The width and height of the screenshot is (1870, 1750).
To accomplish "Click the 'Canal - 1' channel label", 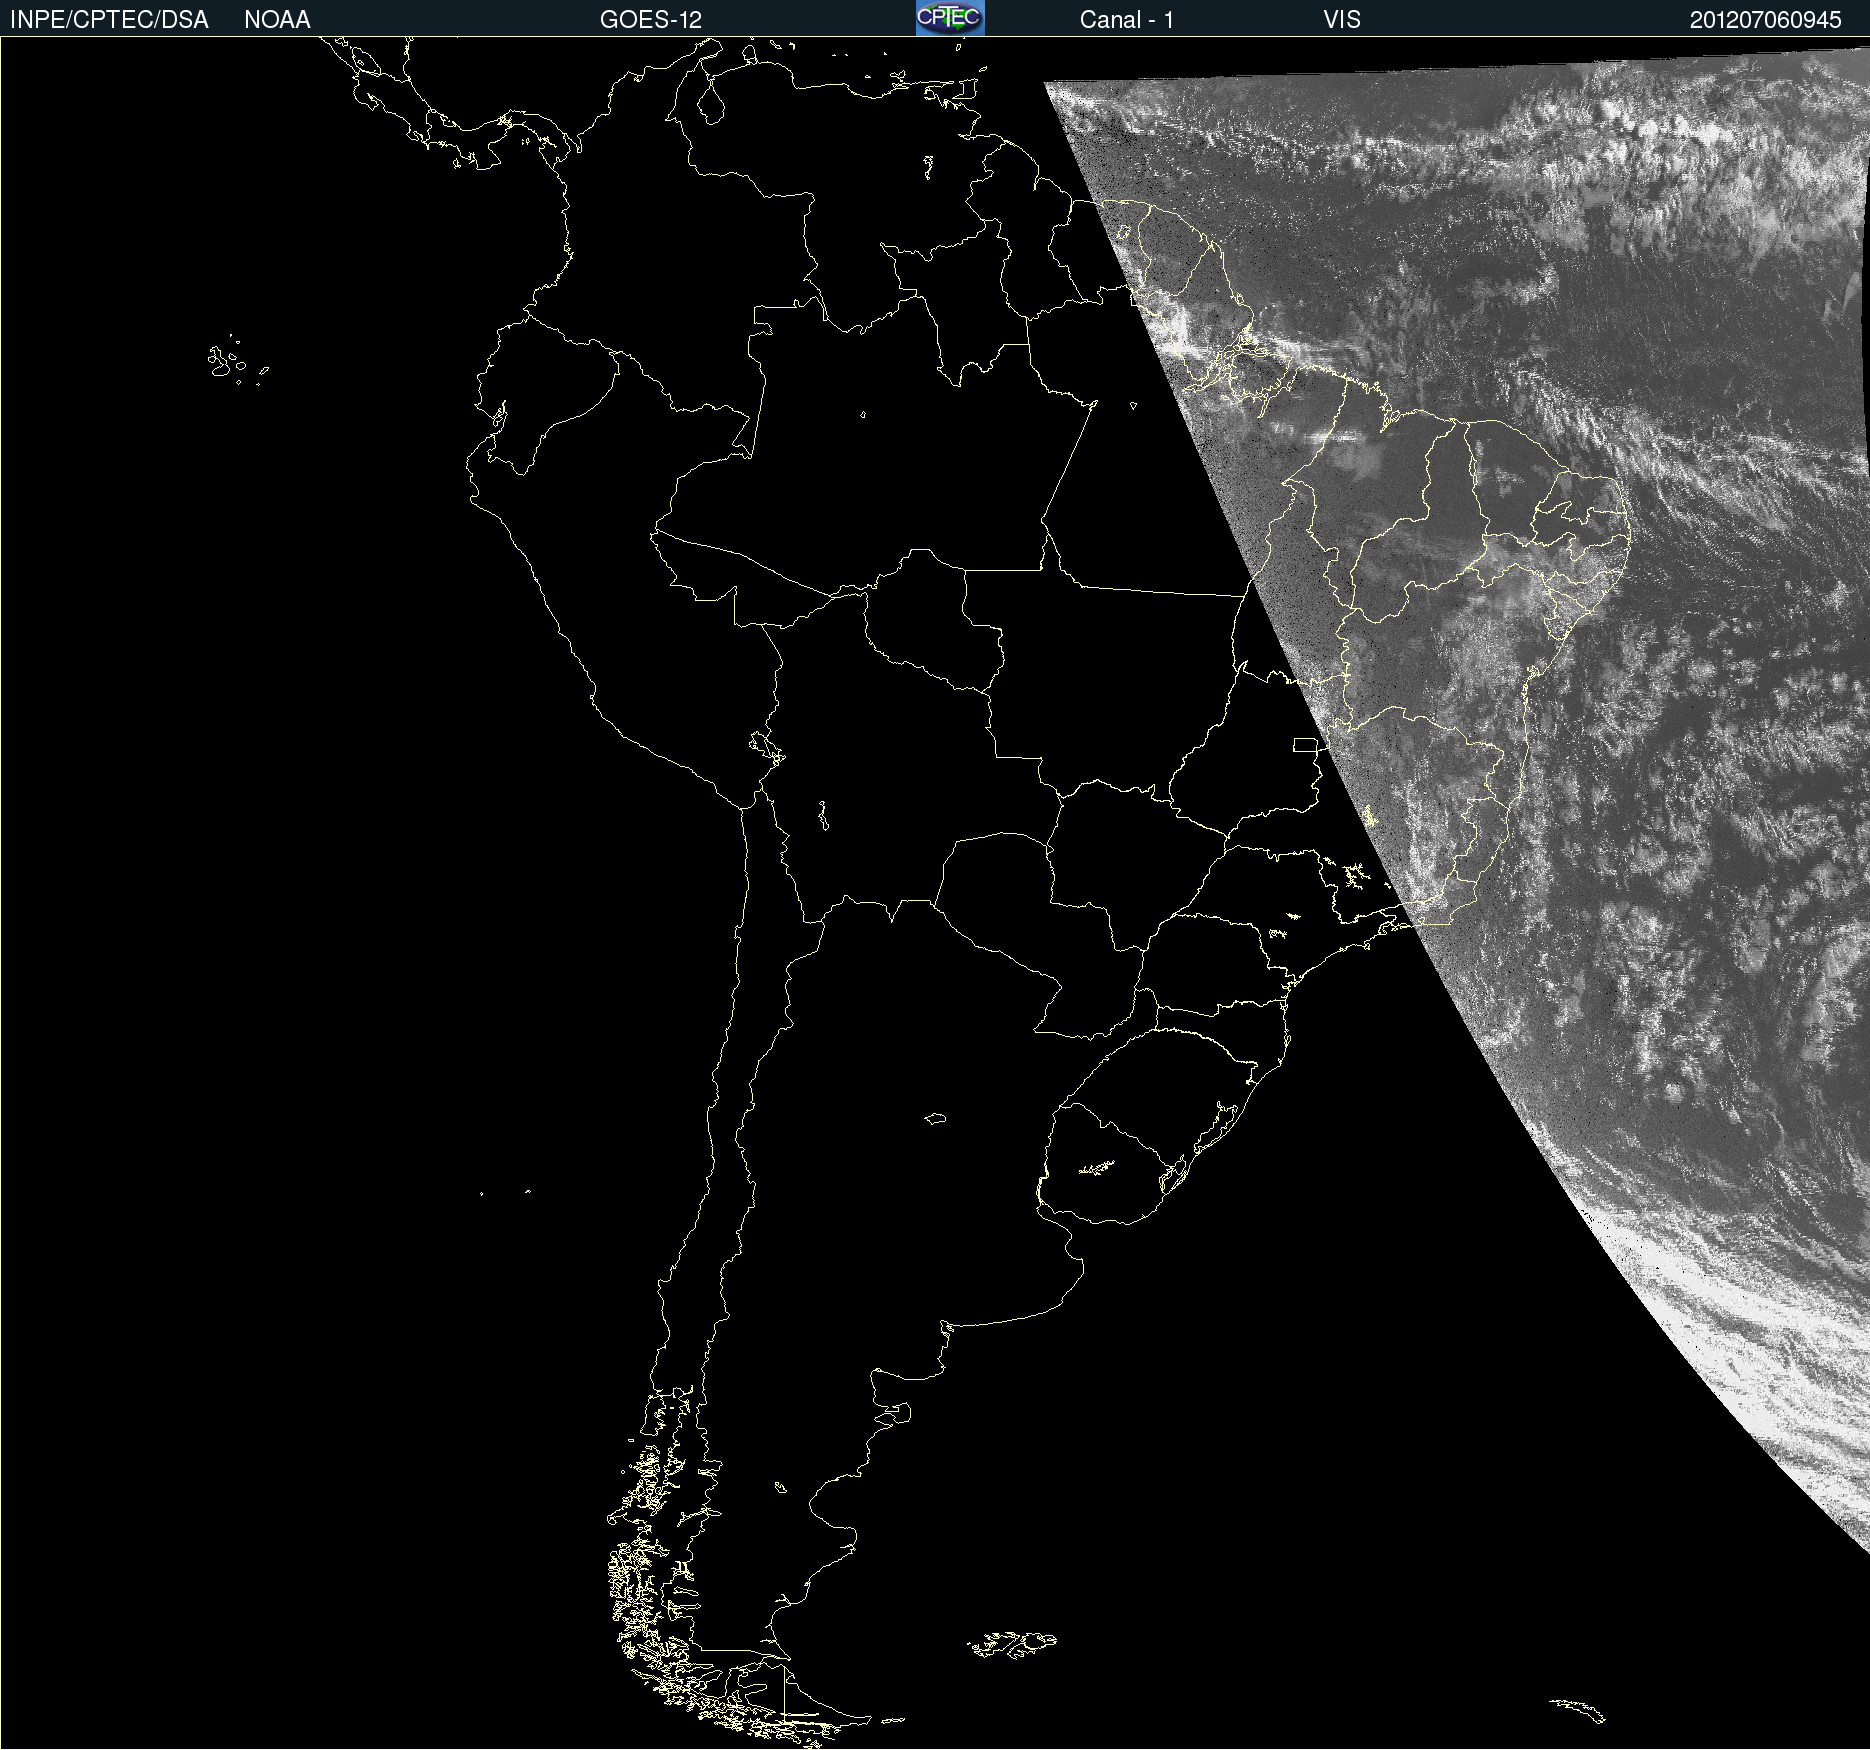I will click(x=1127, y=20).
